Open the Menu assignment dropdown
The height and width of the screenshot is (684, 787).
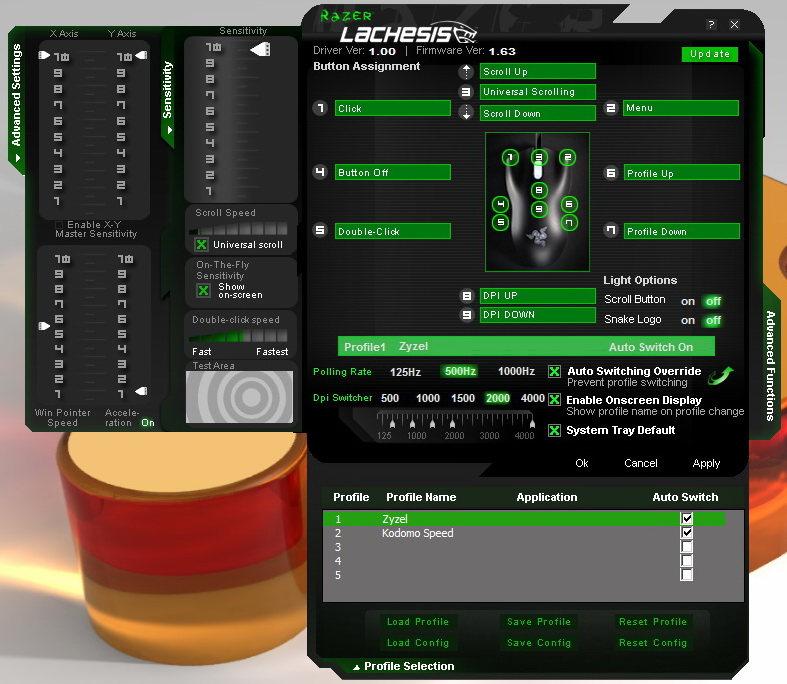coord(681,108)
